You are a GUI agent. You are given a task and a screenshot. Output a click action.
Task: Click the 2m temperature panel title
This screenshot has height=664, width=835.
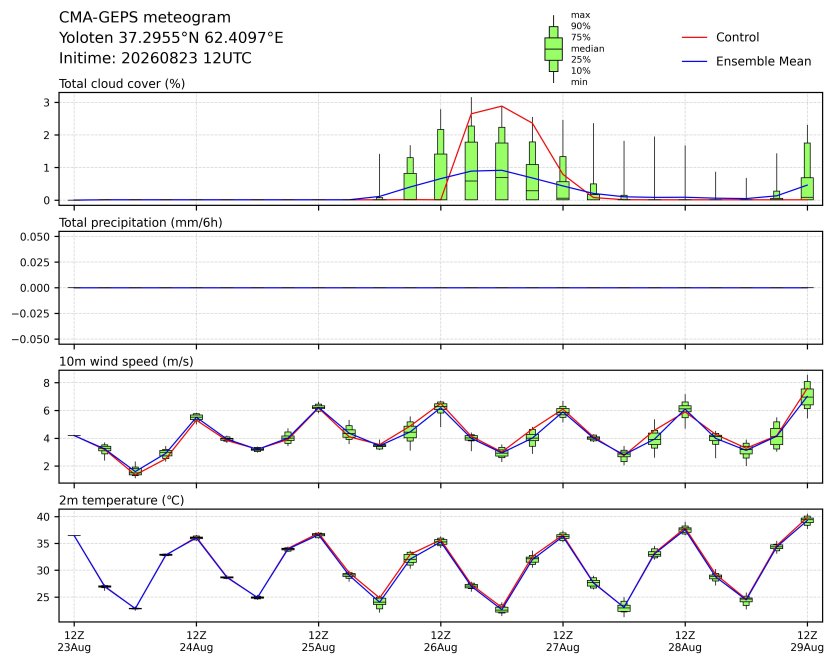pos(121,501)
